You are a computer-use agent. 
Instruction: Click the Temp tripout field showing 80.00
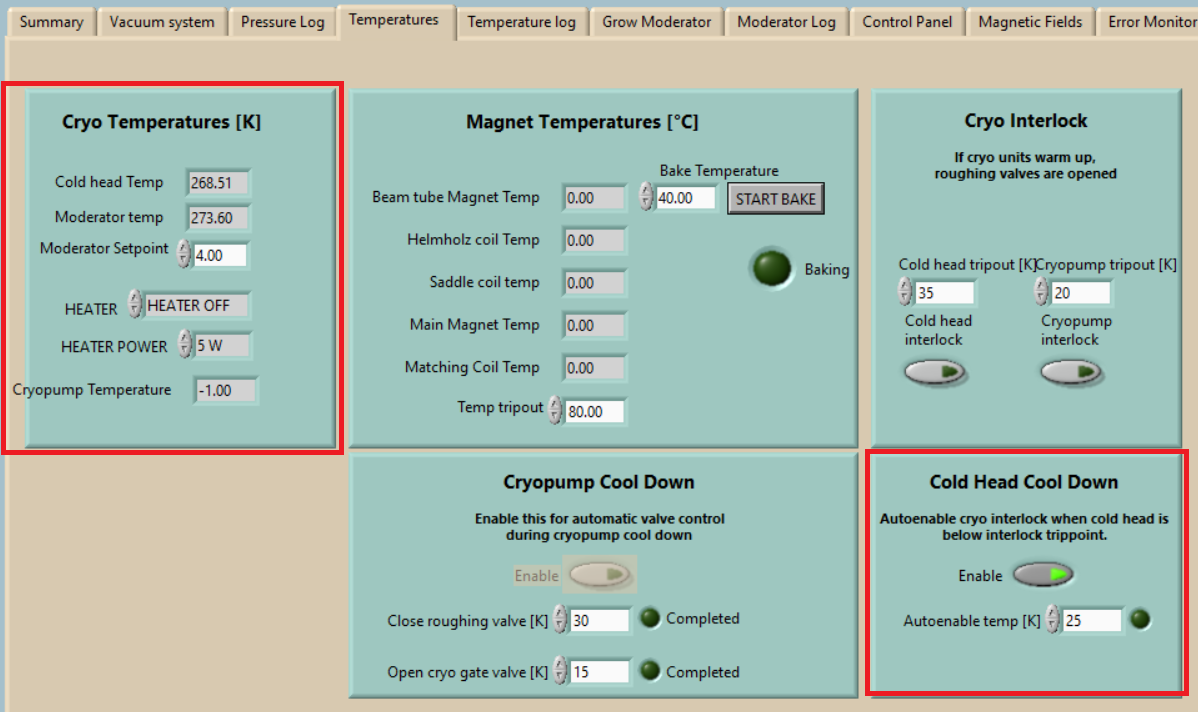[594, 412]
